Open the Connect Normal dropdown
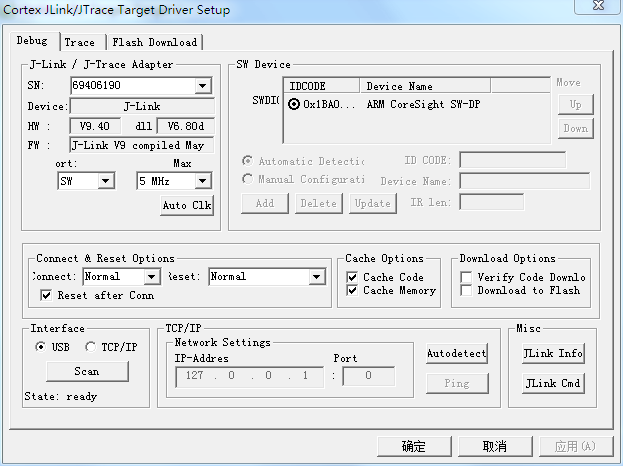623x466 pixels. 151,277
